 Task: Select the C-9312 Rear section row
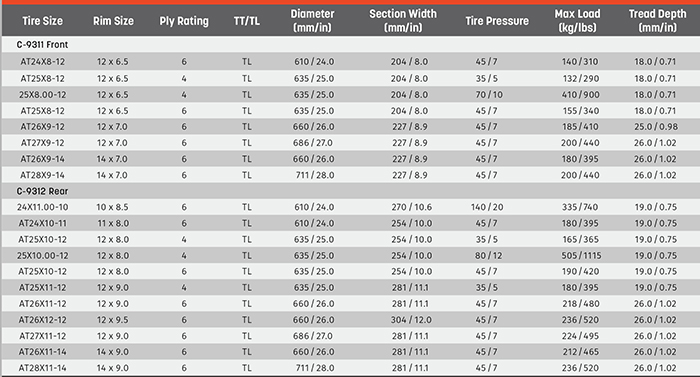(350, 191)
